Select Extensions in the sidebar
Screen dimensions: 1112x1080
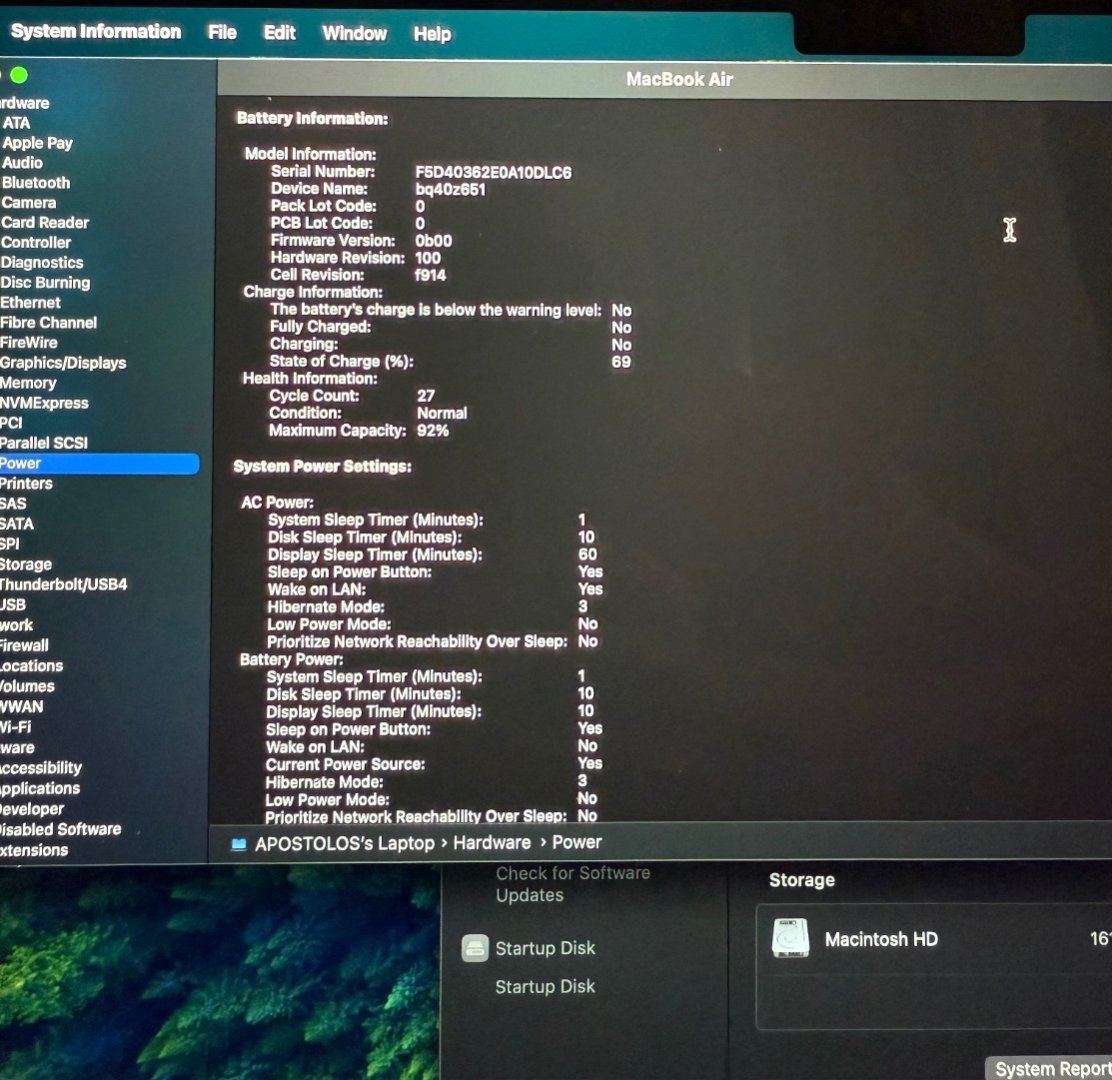34,850
